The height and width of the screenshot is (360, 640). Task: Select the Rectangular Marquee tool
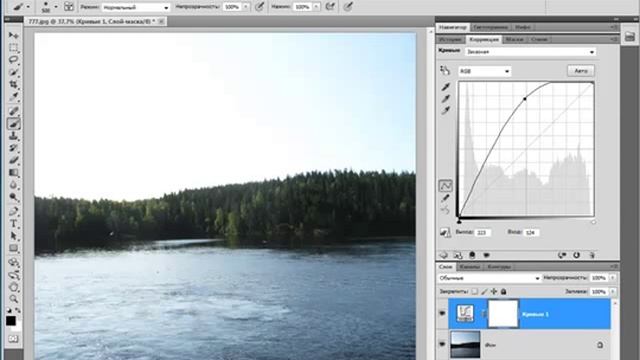click(x=13, y=48)
